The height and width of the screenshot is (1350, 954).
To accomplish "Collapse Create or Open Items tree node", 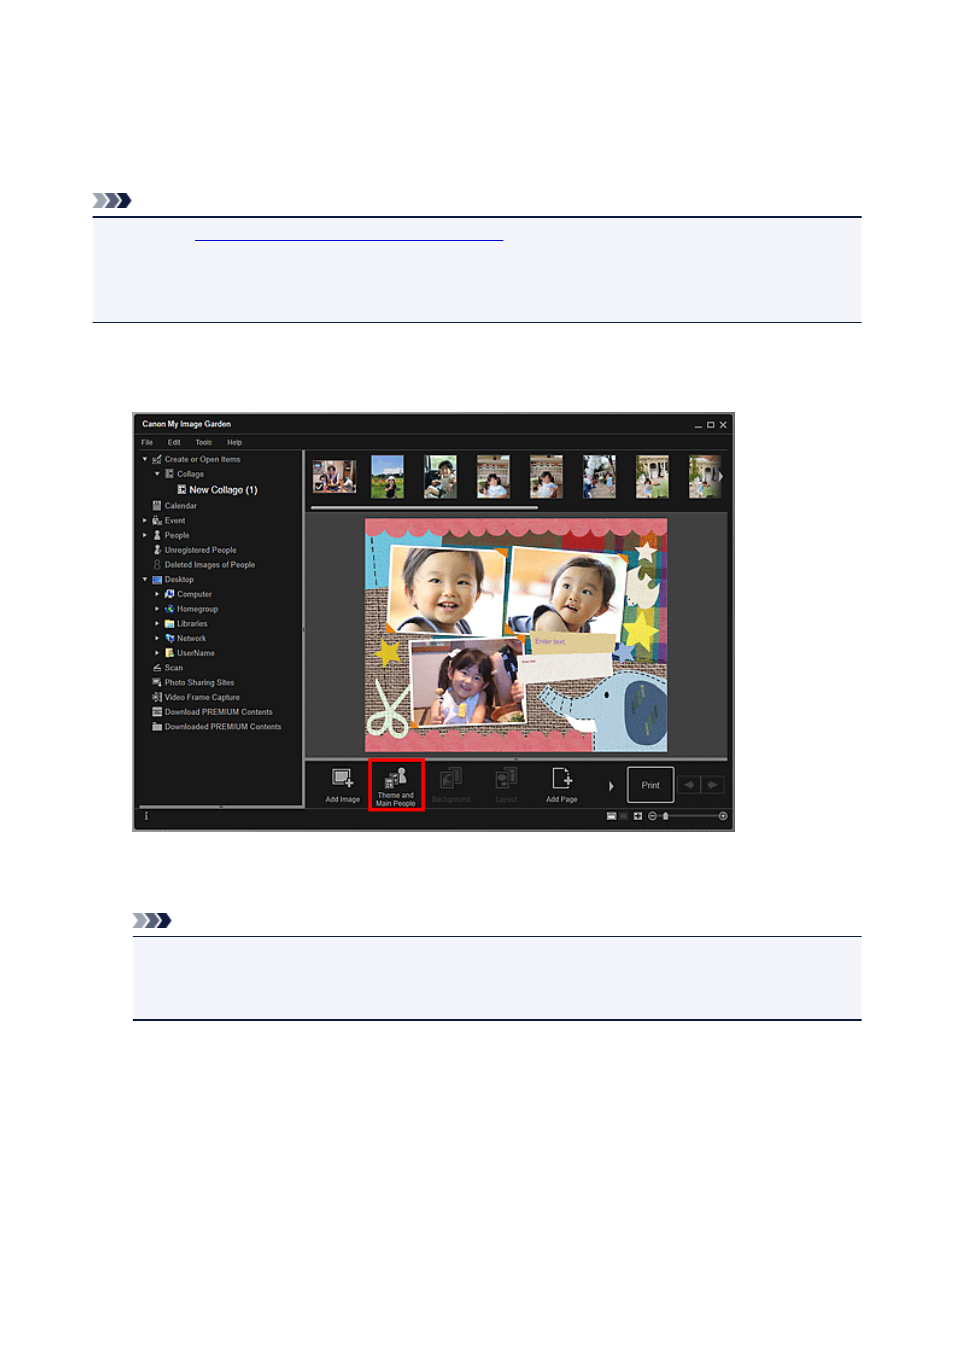I will tap(145, 459).
